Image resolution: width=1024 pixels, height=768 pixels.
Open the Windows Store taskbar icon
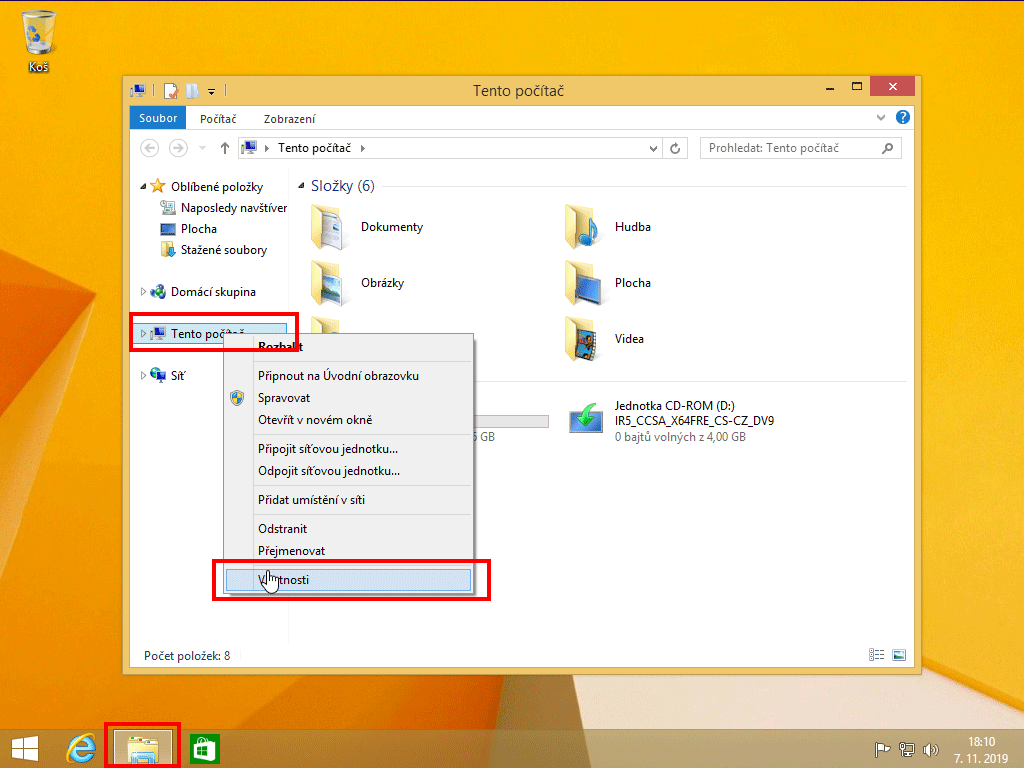coord(205,749)
